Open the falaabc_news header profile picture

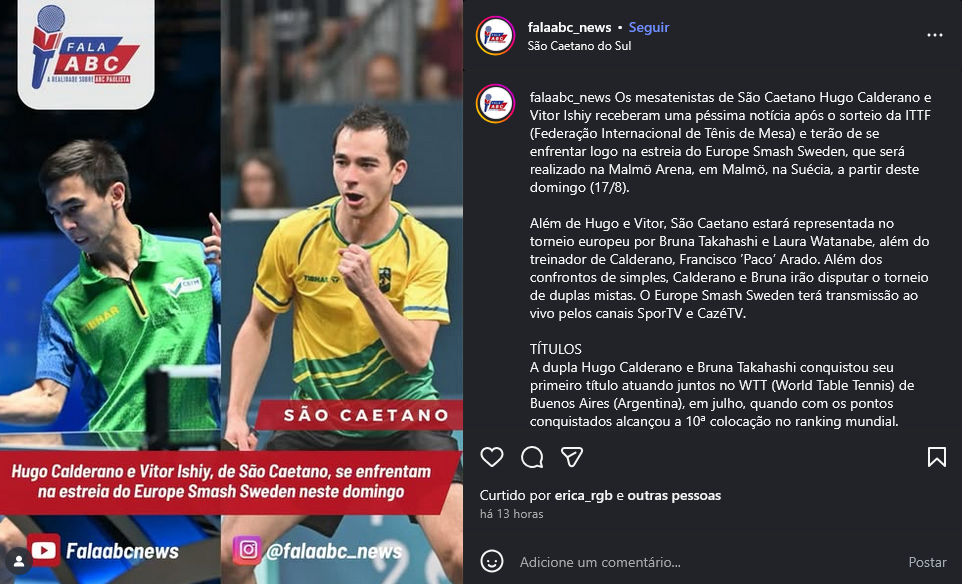pyautogui.click(x=495, y=36)
